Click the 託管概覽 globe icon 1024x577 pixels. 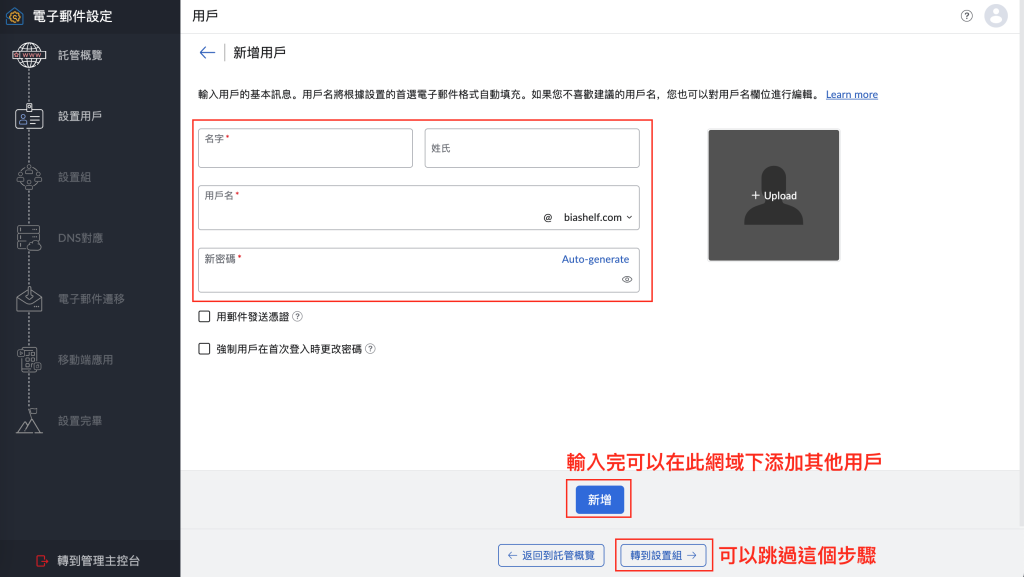pyautogui.click(x=29, y=55)
